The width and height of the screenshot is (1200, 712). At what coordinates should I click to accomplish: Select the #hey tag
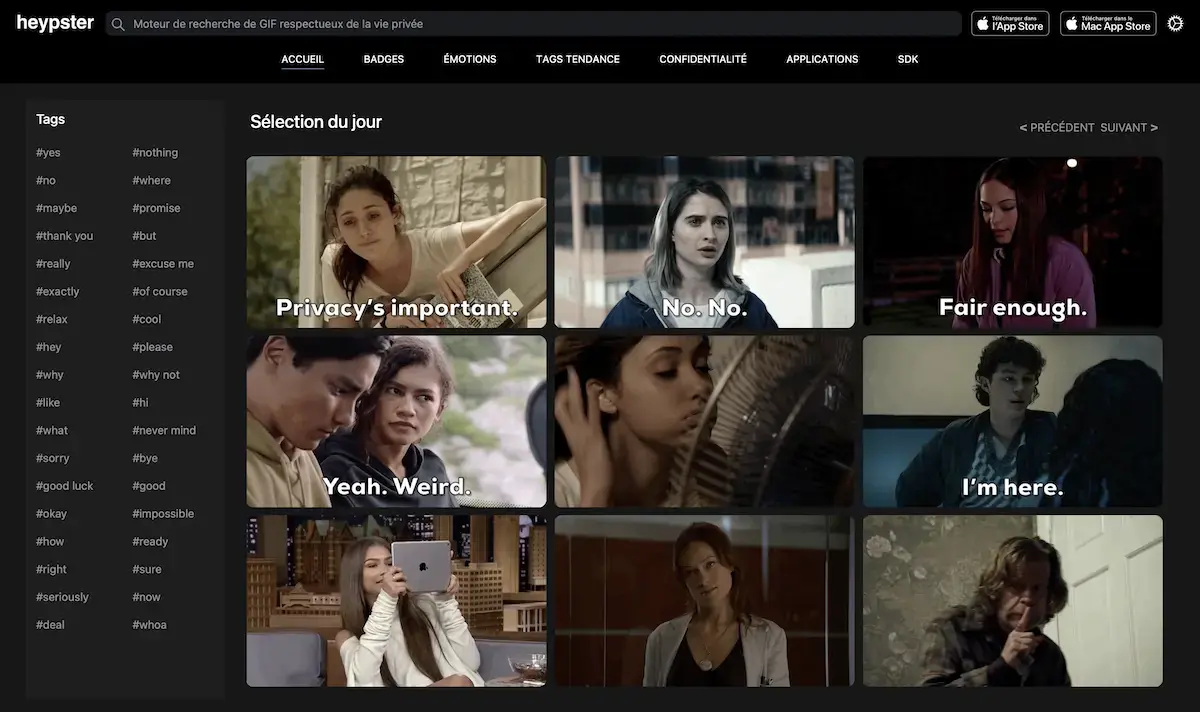[x=48, y=347]
